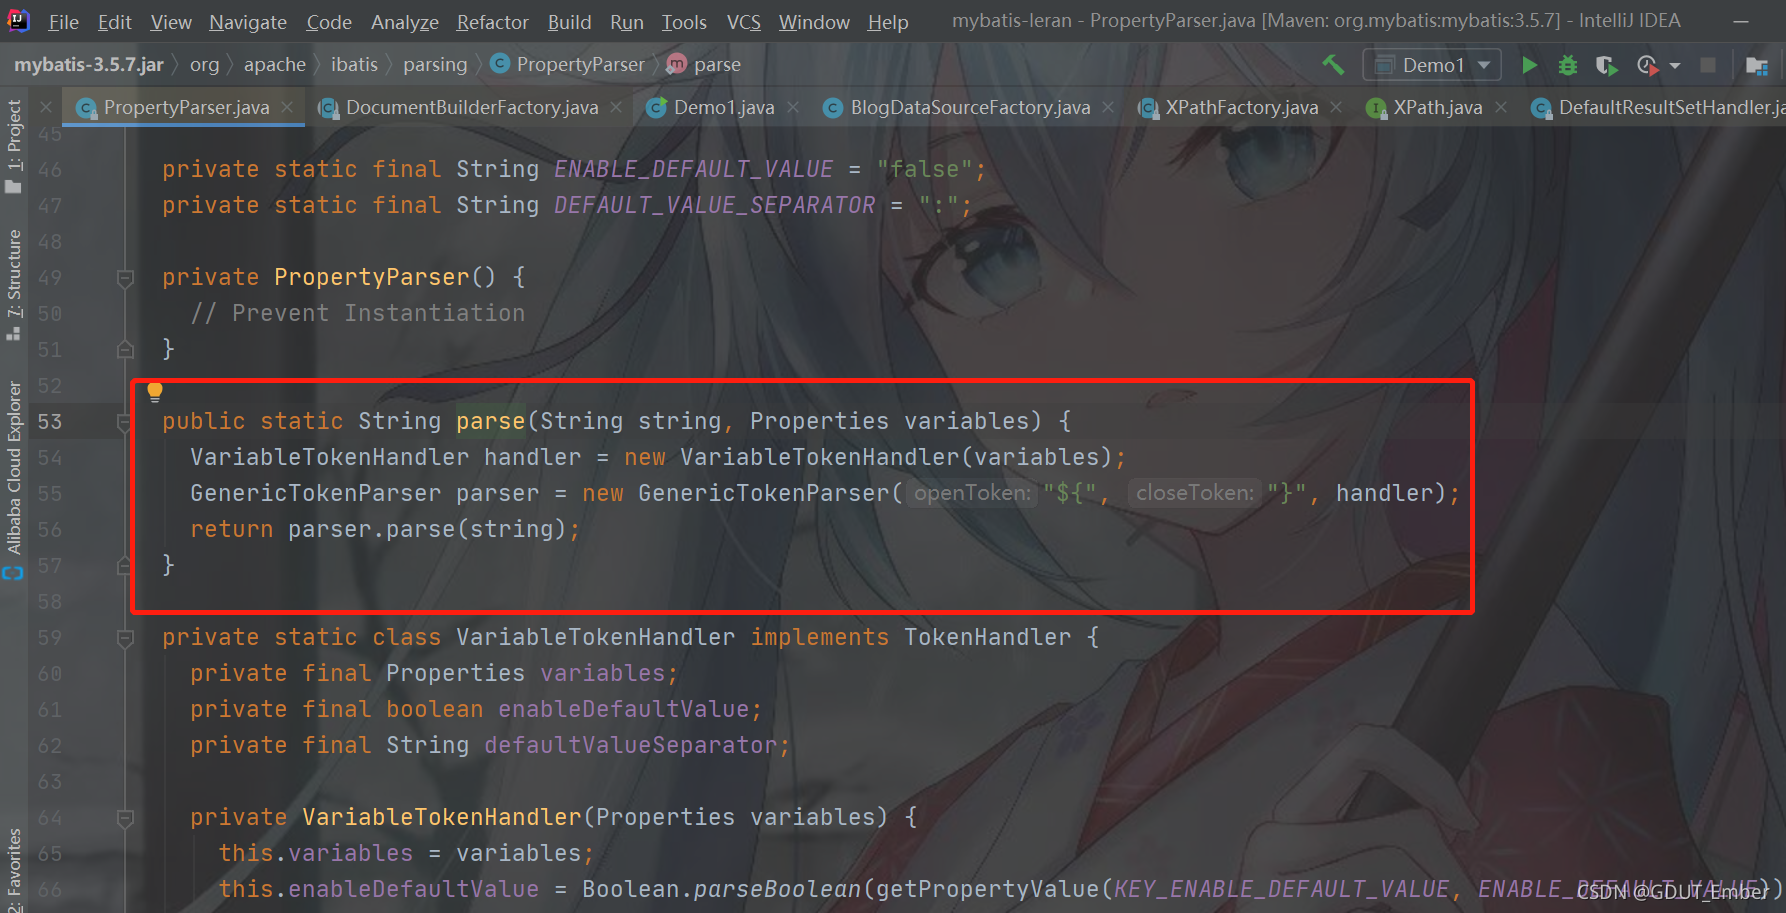Click the parse method icon in breadcrumb
The width and height of the screenshot is (1786, 913).
pyautogui.click(x=677, y=64)
